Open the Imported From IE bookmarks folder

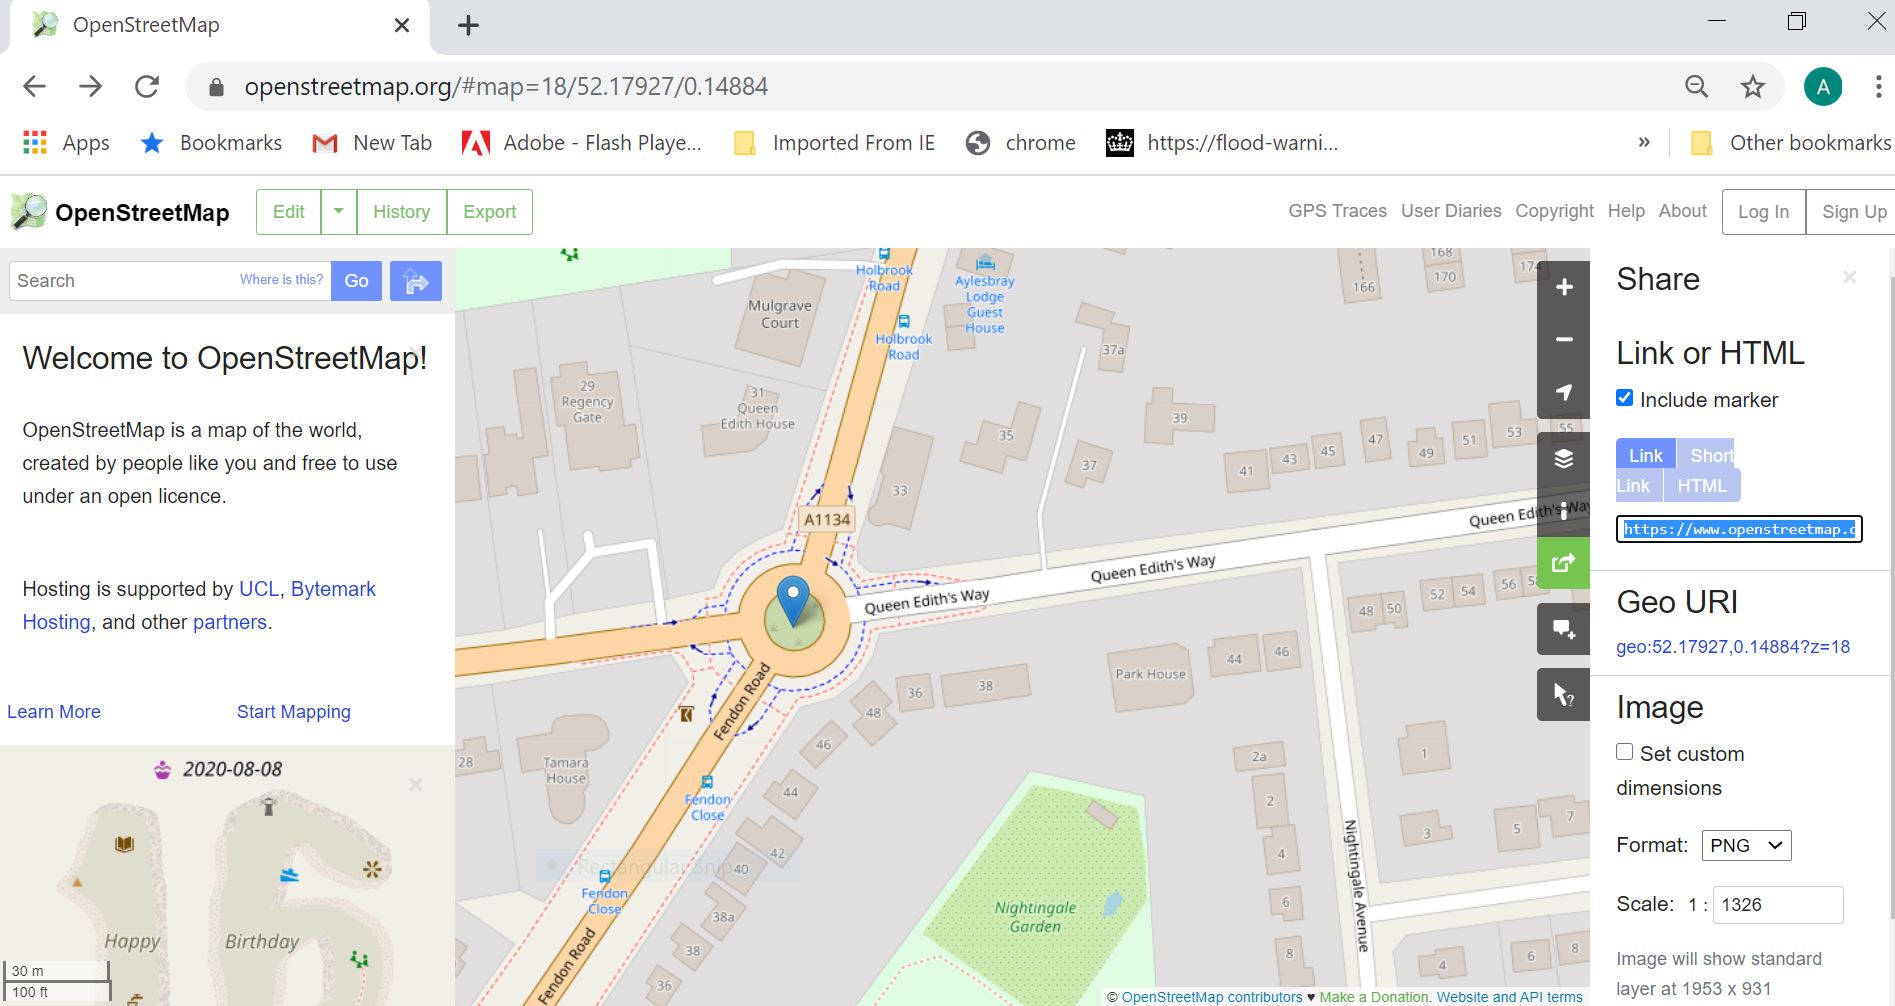tap(834, 143)
